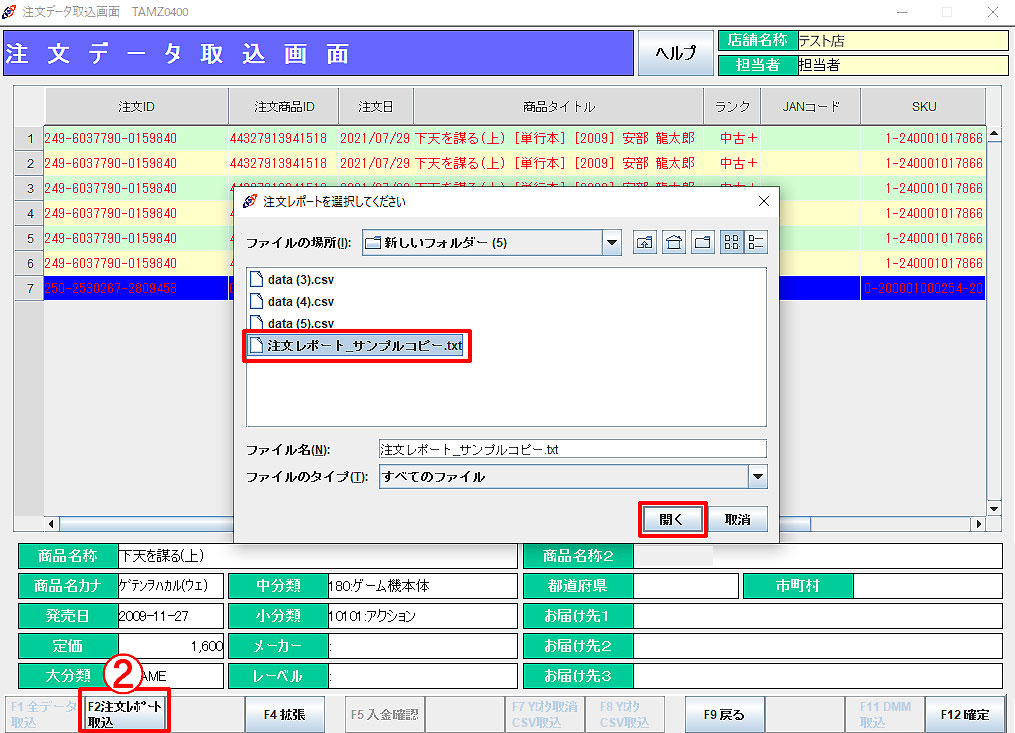Image resolution: width=1015 pixels, height=733 pixels.
Task: Click the ファイル名 text field
Action: (572, 450)
